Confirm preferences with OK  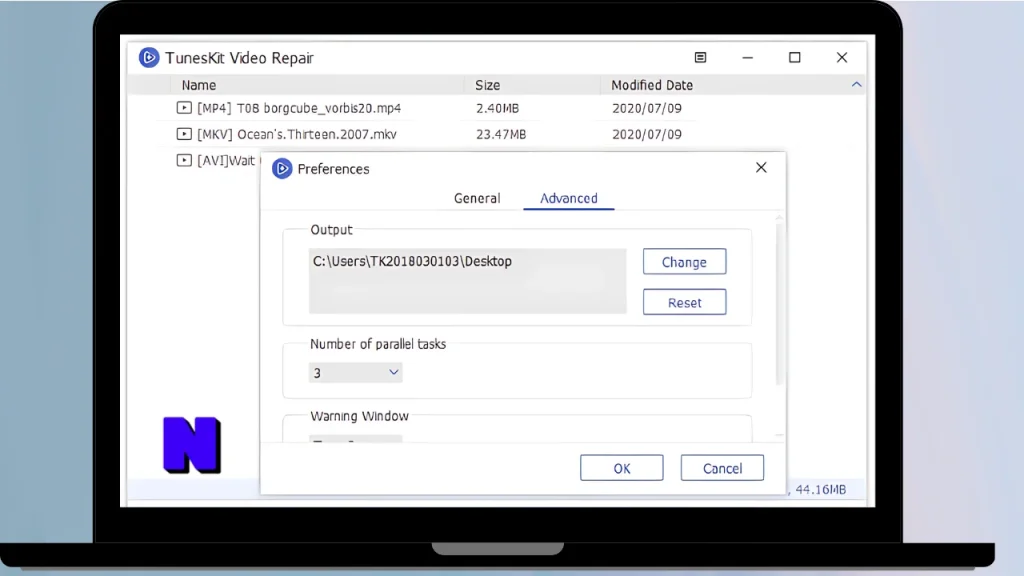pyautogui.click(x=622, y=468)
